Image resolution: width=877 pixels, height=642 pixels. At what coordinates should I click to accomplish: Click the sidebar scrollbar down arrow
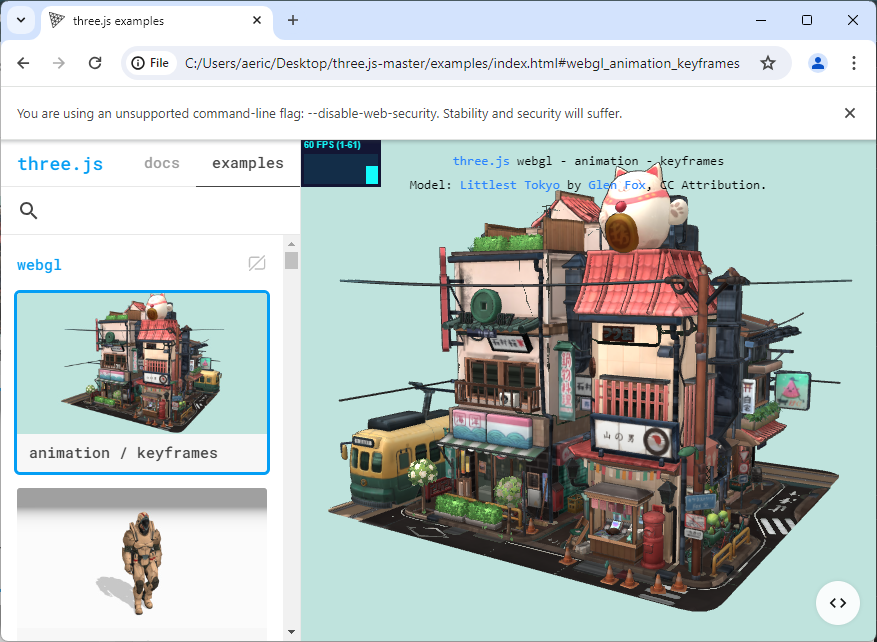(291, 632)
